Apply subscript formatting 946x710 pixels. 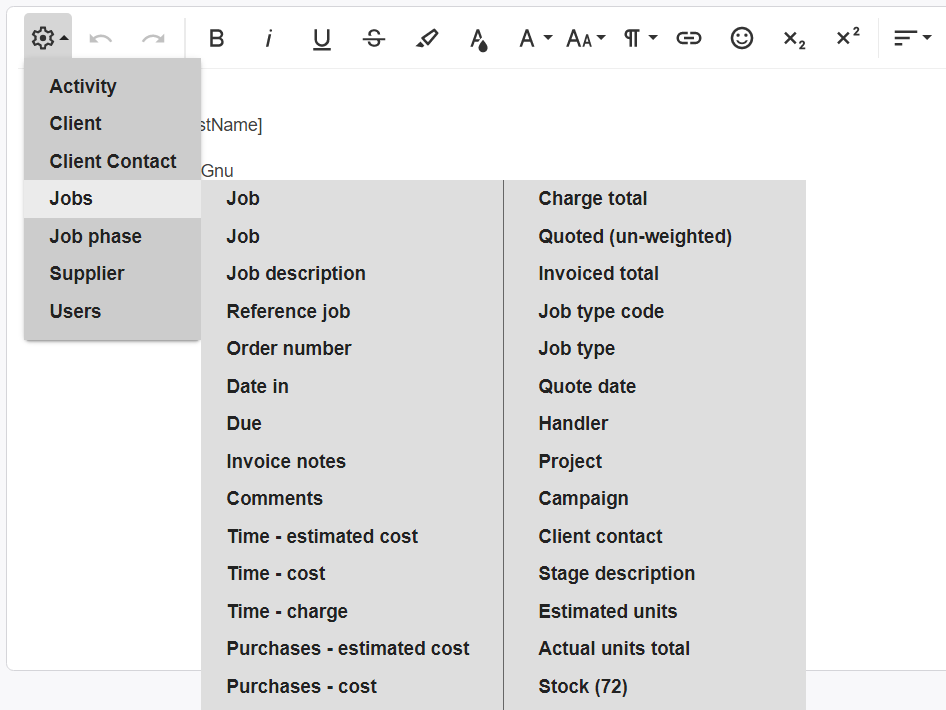tap(794, 38)
